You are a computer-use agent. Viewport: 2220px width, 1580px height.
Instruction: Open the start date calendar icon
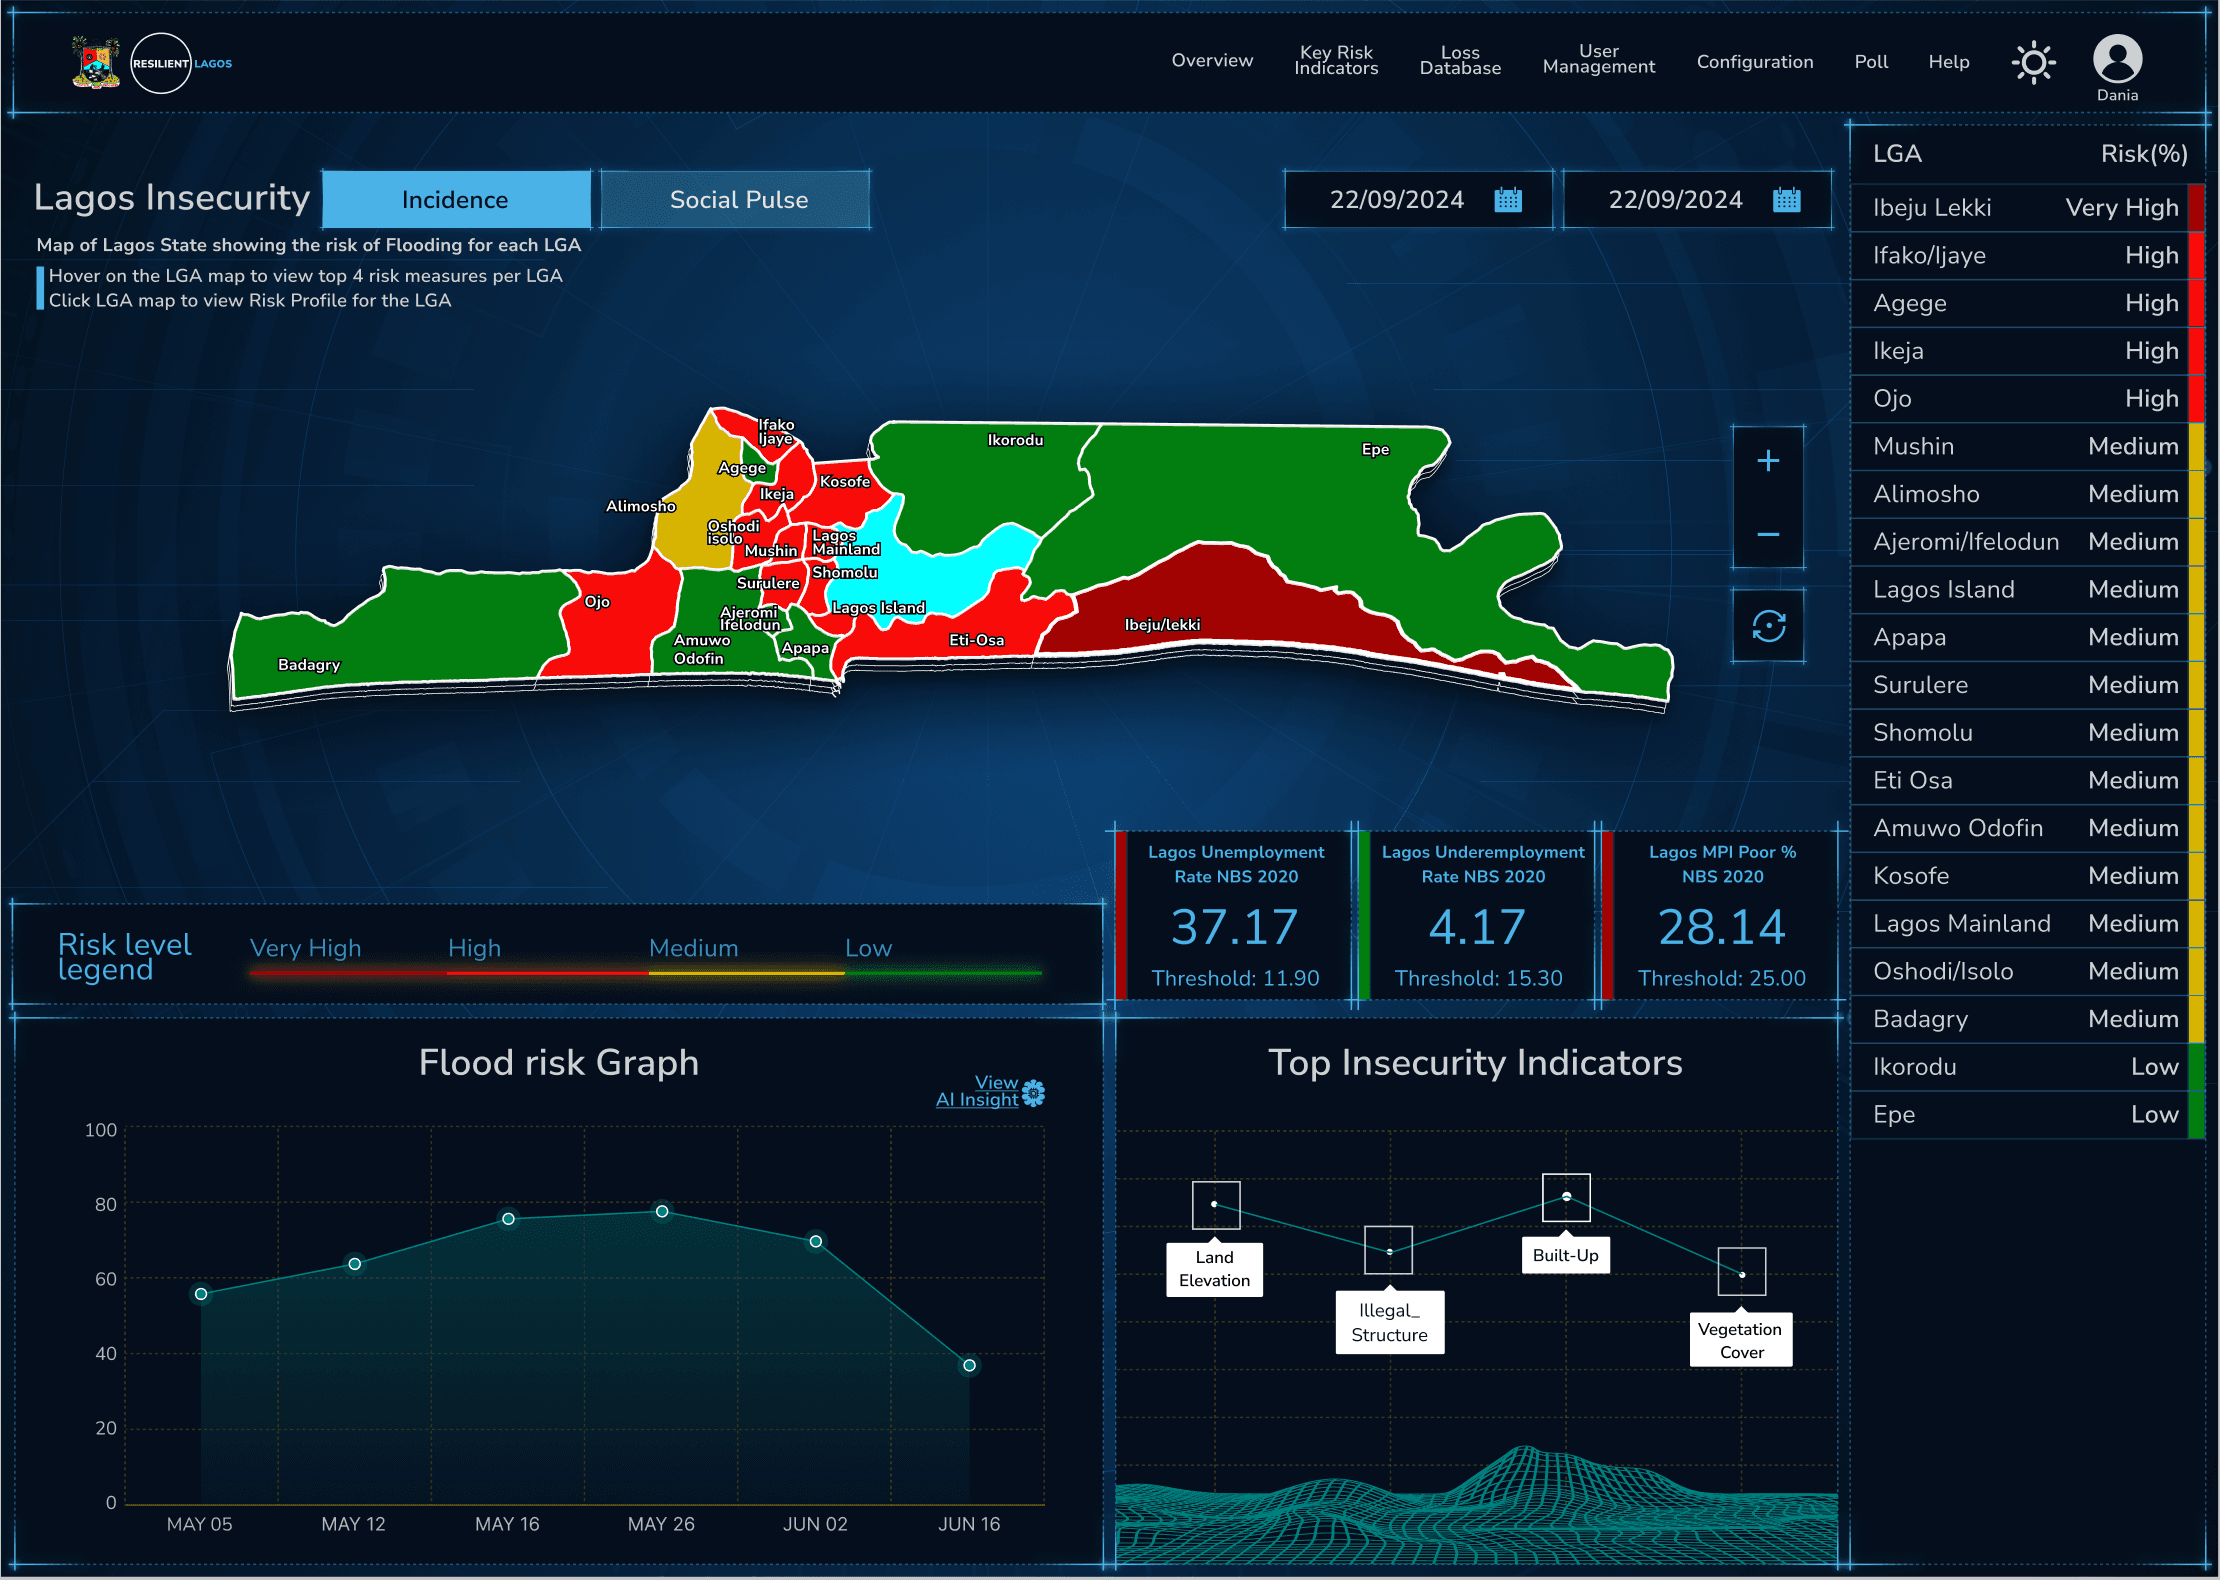tap(1508, 200)
